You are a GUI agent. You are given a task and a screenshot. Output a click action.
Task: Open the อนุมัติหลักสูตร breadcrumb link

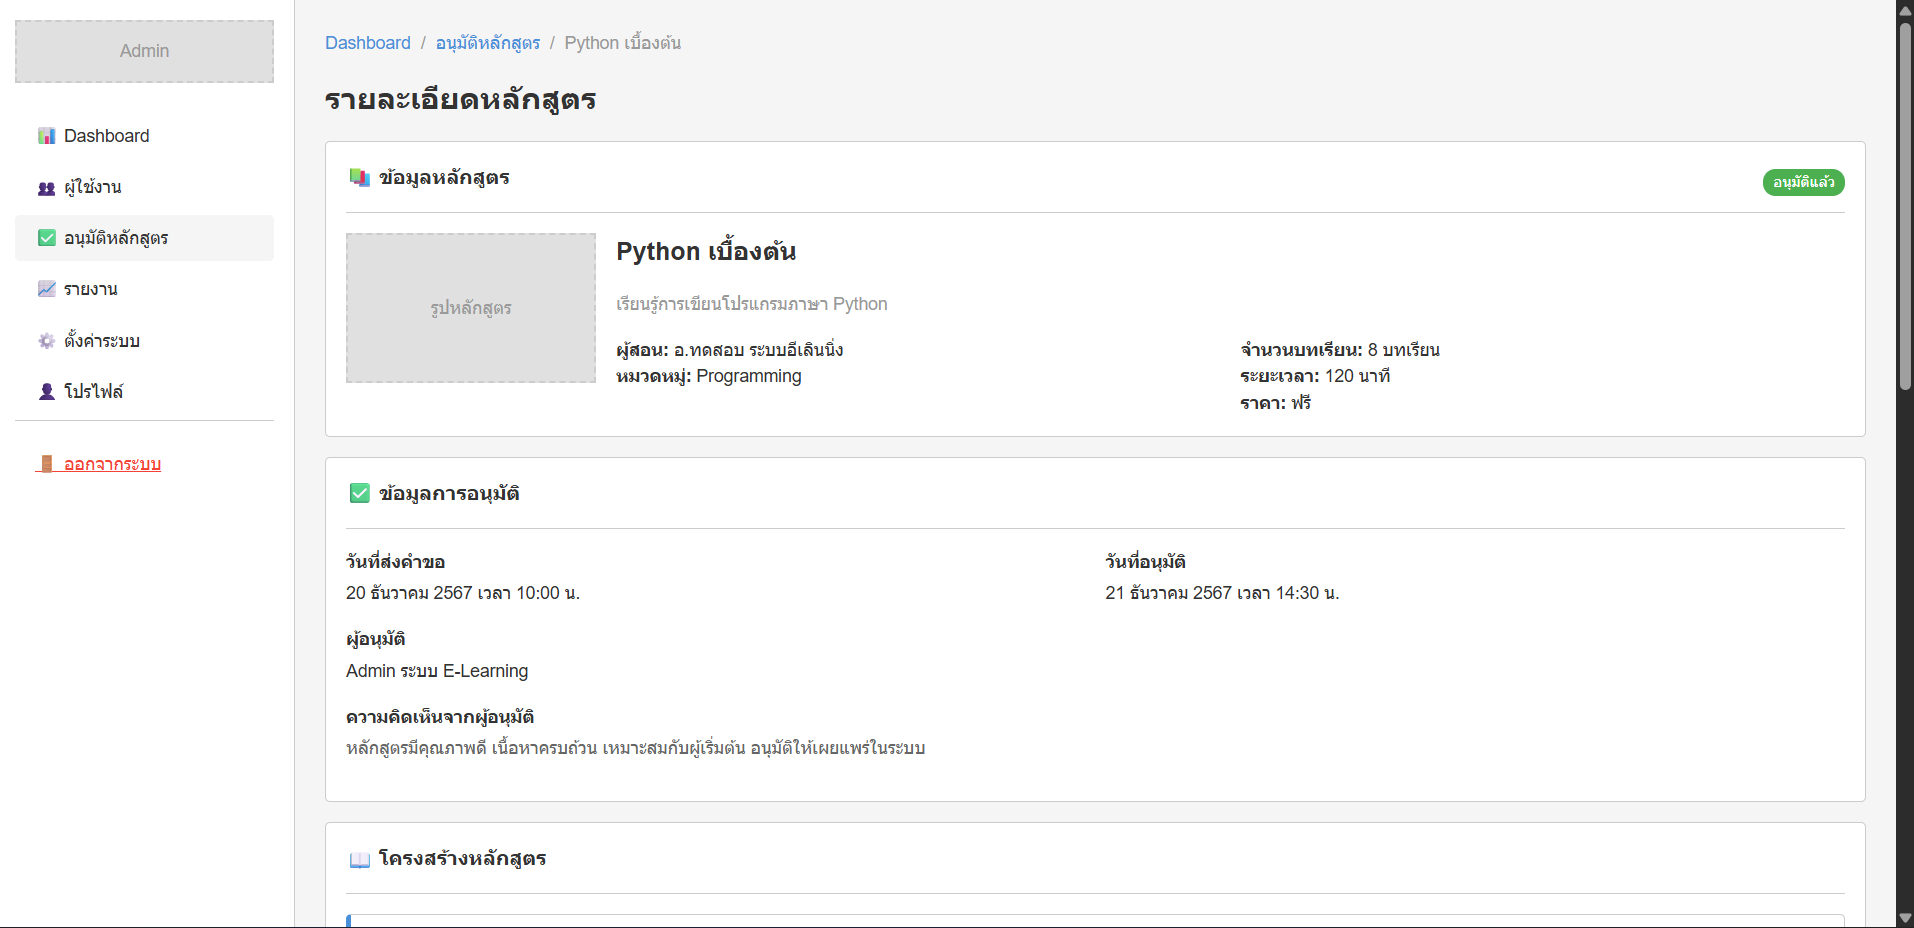(489, 42)
